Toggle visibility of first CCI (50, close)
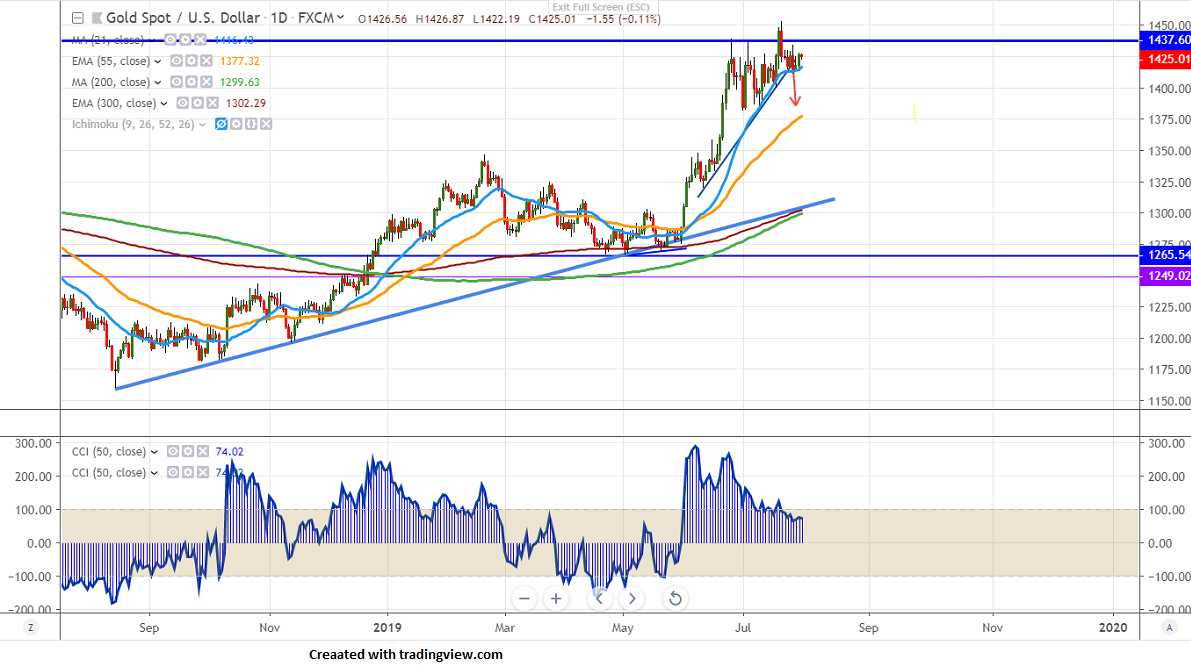This screenshot has height=665, width=1191. click(x=173, y=451)
